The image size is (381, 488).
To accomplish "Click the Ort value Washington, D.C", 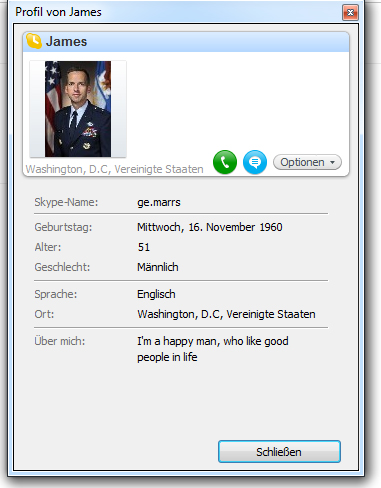I will click(226, 314).
